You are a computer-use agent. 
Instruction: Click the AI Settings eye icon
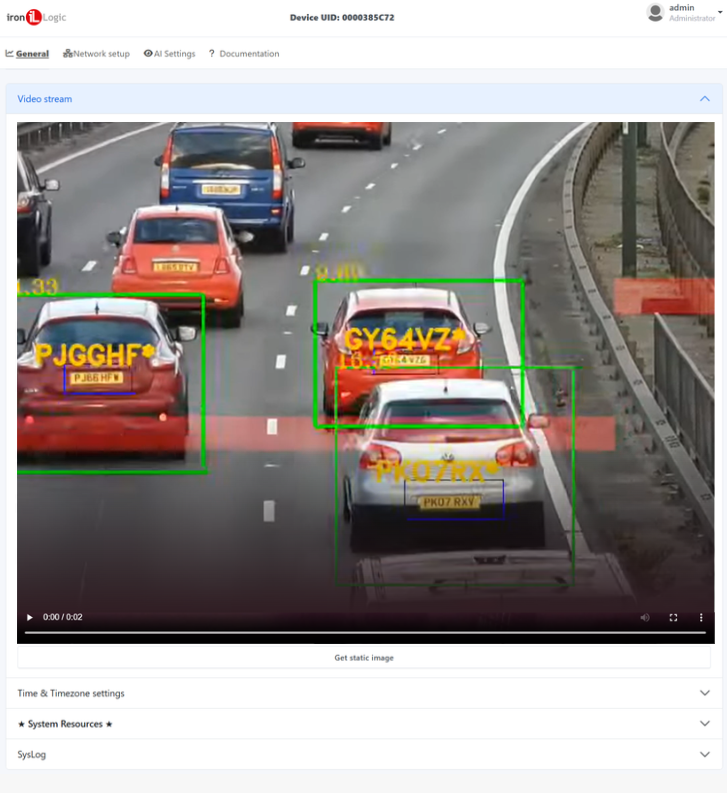coord(148,54)
